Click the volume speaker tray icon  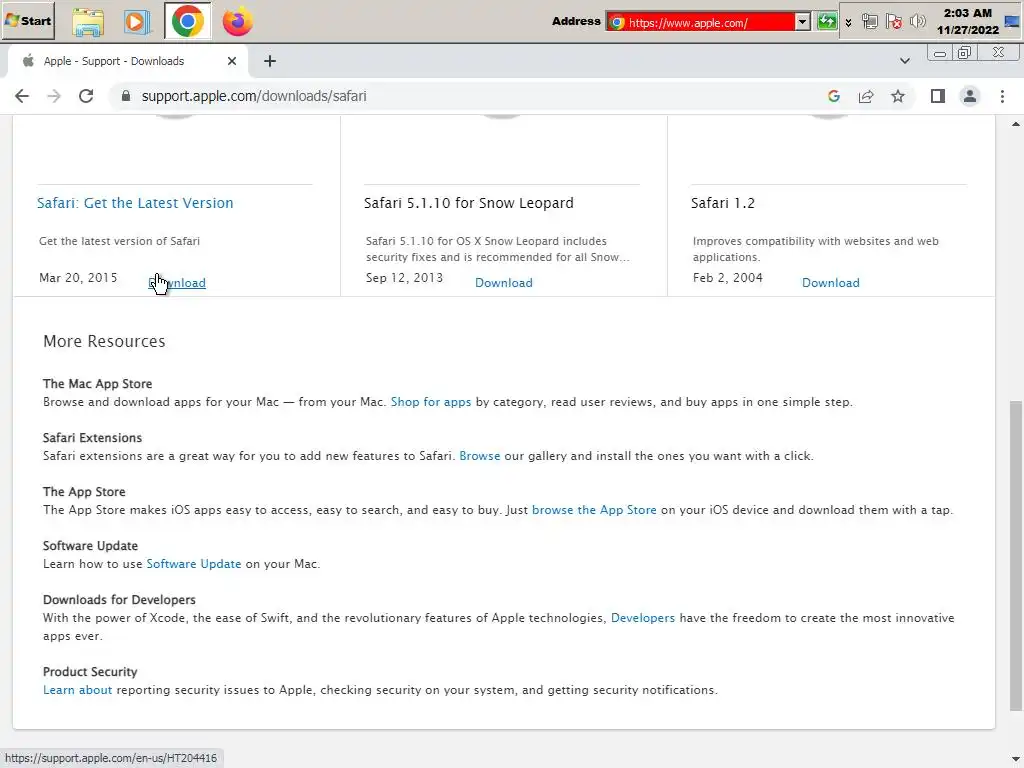pos(918,22)
